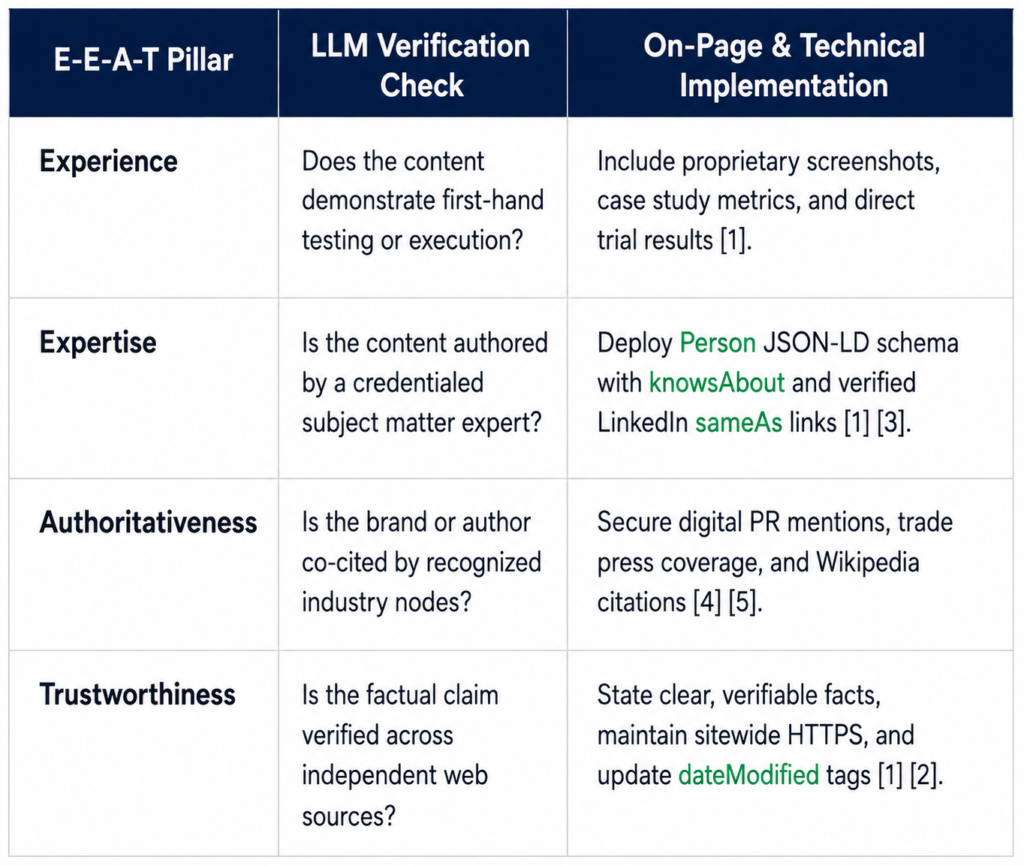
Task: Click the 'co-cited by recognized industry nodes' cell
Action: [x=421, y=562]
